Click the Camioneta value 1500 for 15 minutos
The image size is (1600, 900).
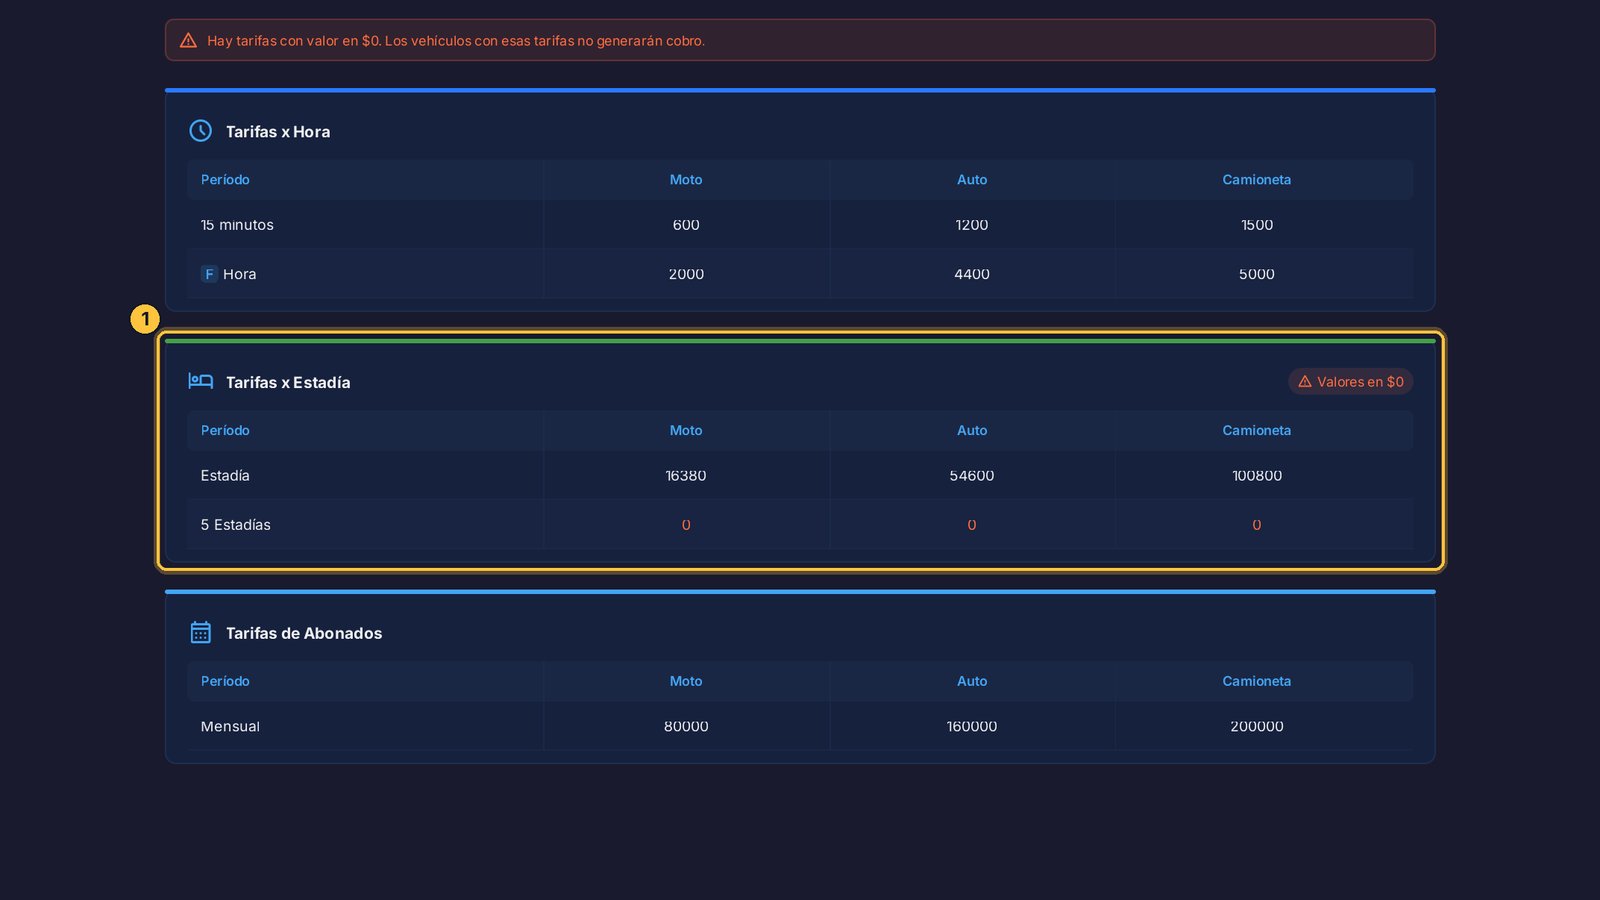click(x=1257, y=225)
